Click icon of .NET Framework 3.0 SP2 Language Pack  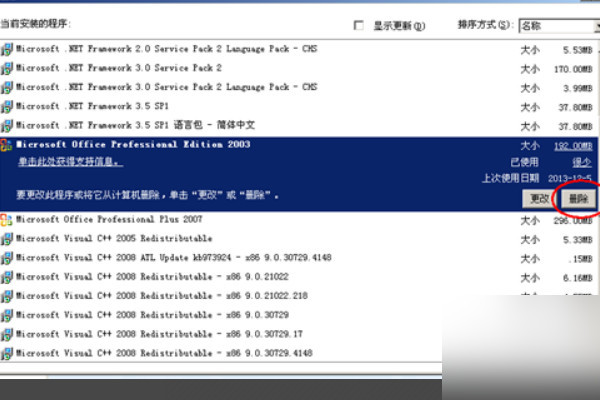point(7,88)
